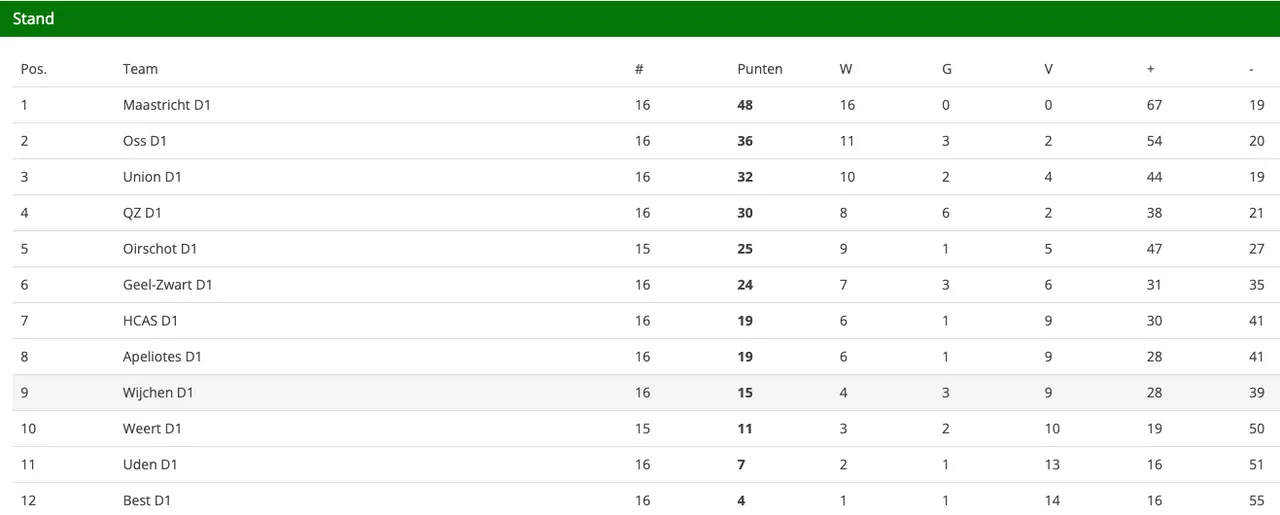
Task: Open the Apeliotes D1 team entry
Action: pyautogui.click(x=163, y=357)
